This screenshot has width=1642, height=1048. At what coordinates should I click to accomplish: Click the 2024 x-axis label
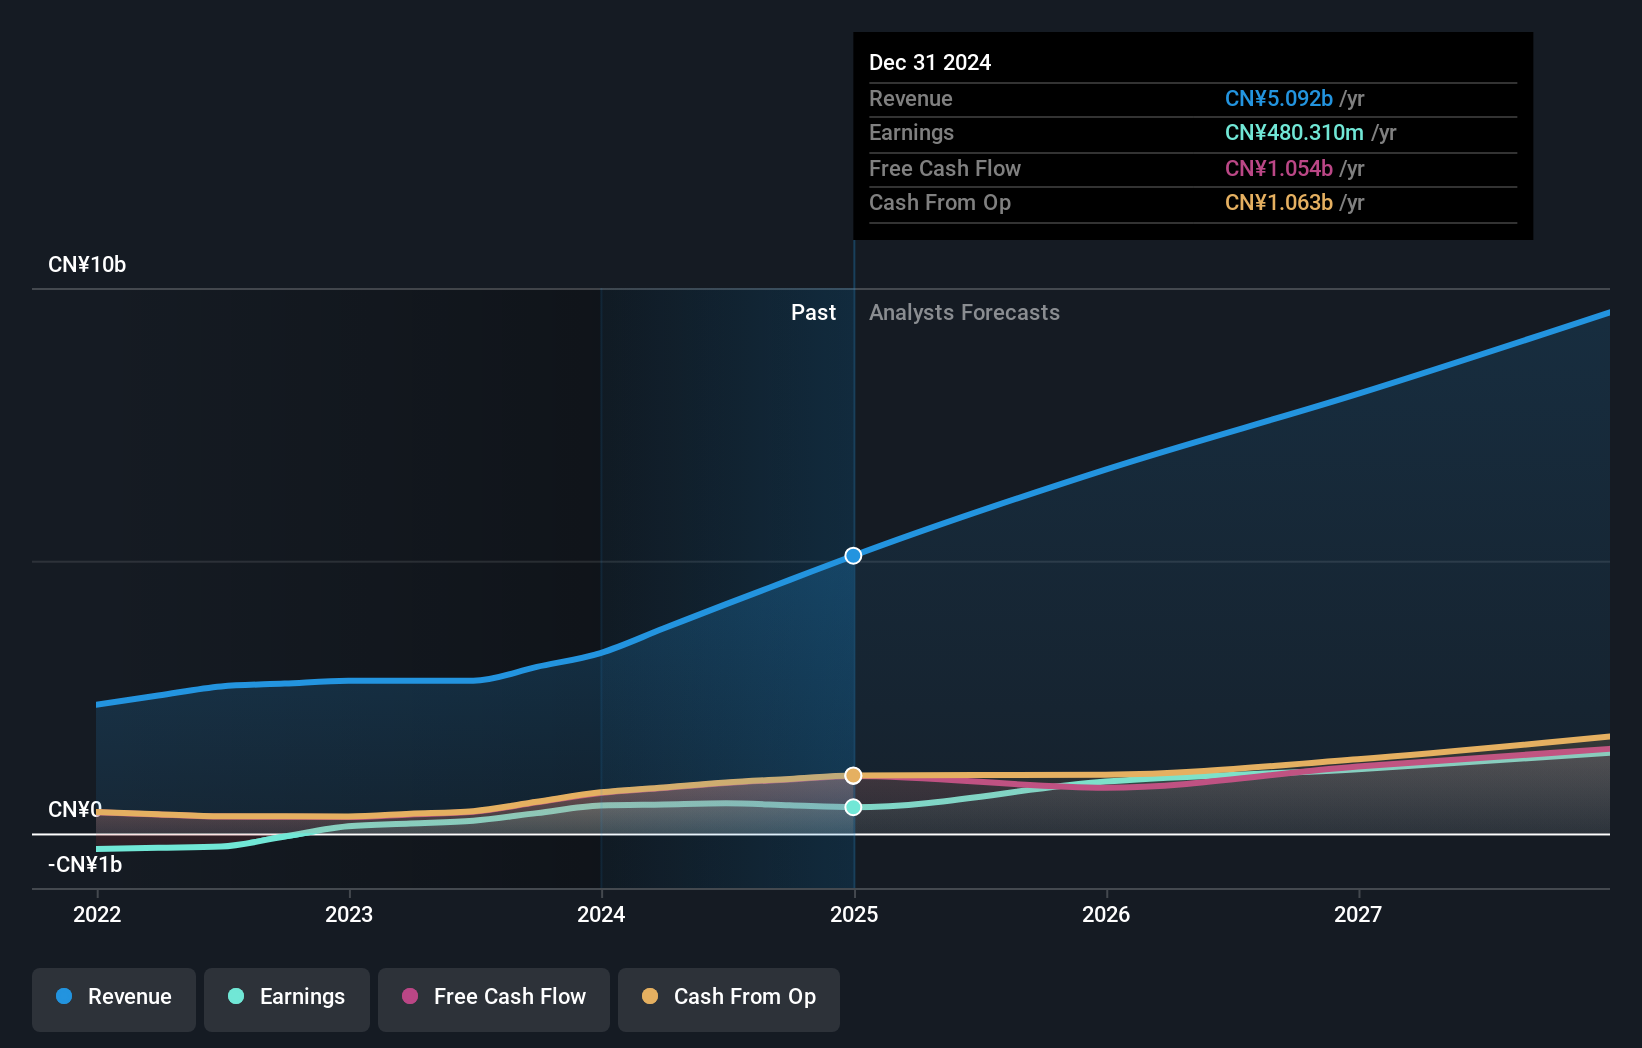tap(601, 914)
